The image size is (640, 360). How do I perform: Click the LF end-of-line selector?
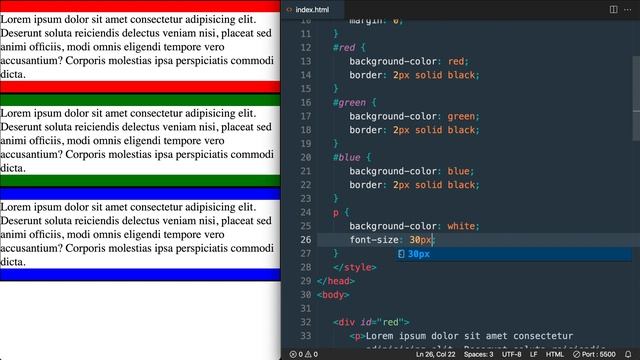tap(533, 354)
